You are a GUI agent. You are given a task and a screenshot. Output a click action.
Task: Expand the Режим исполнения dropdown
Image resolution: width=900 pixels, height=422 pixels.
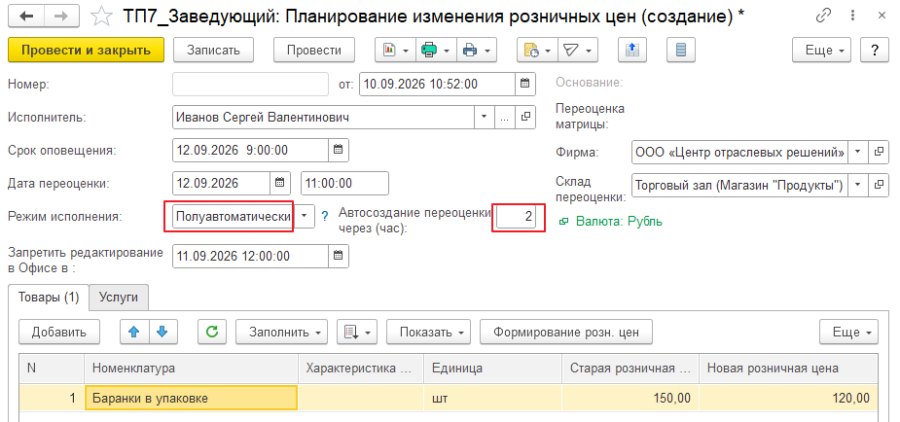[304, 216]
